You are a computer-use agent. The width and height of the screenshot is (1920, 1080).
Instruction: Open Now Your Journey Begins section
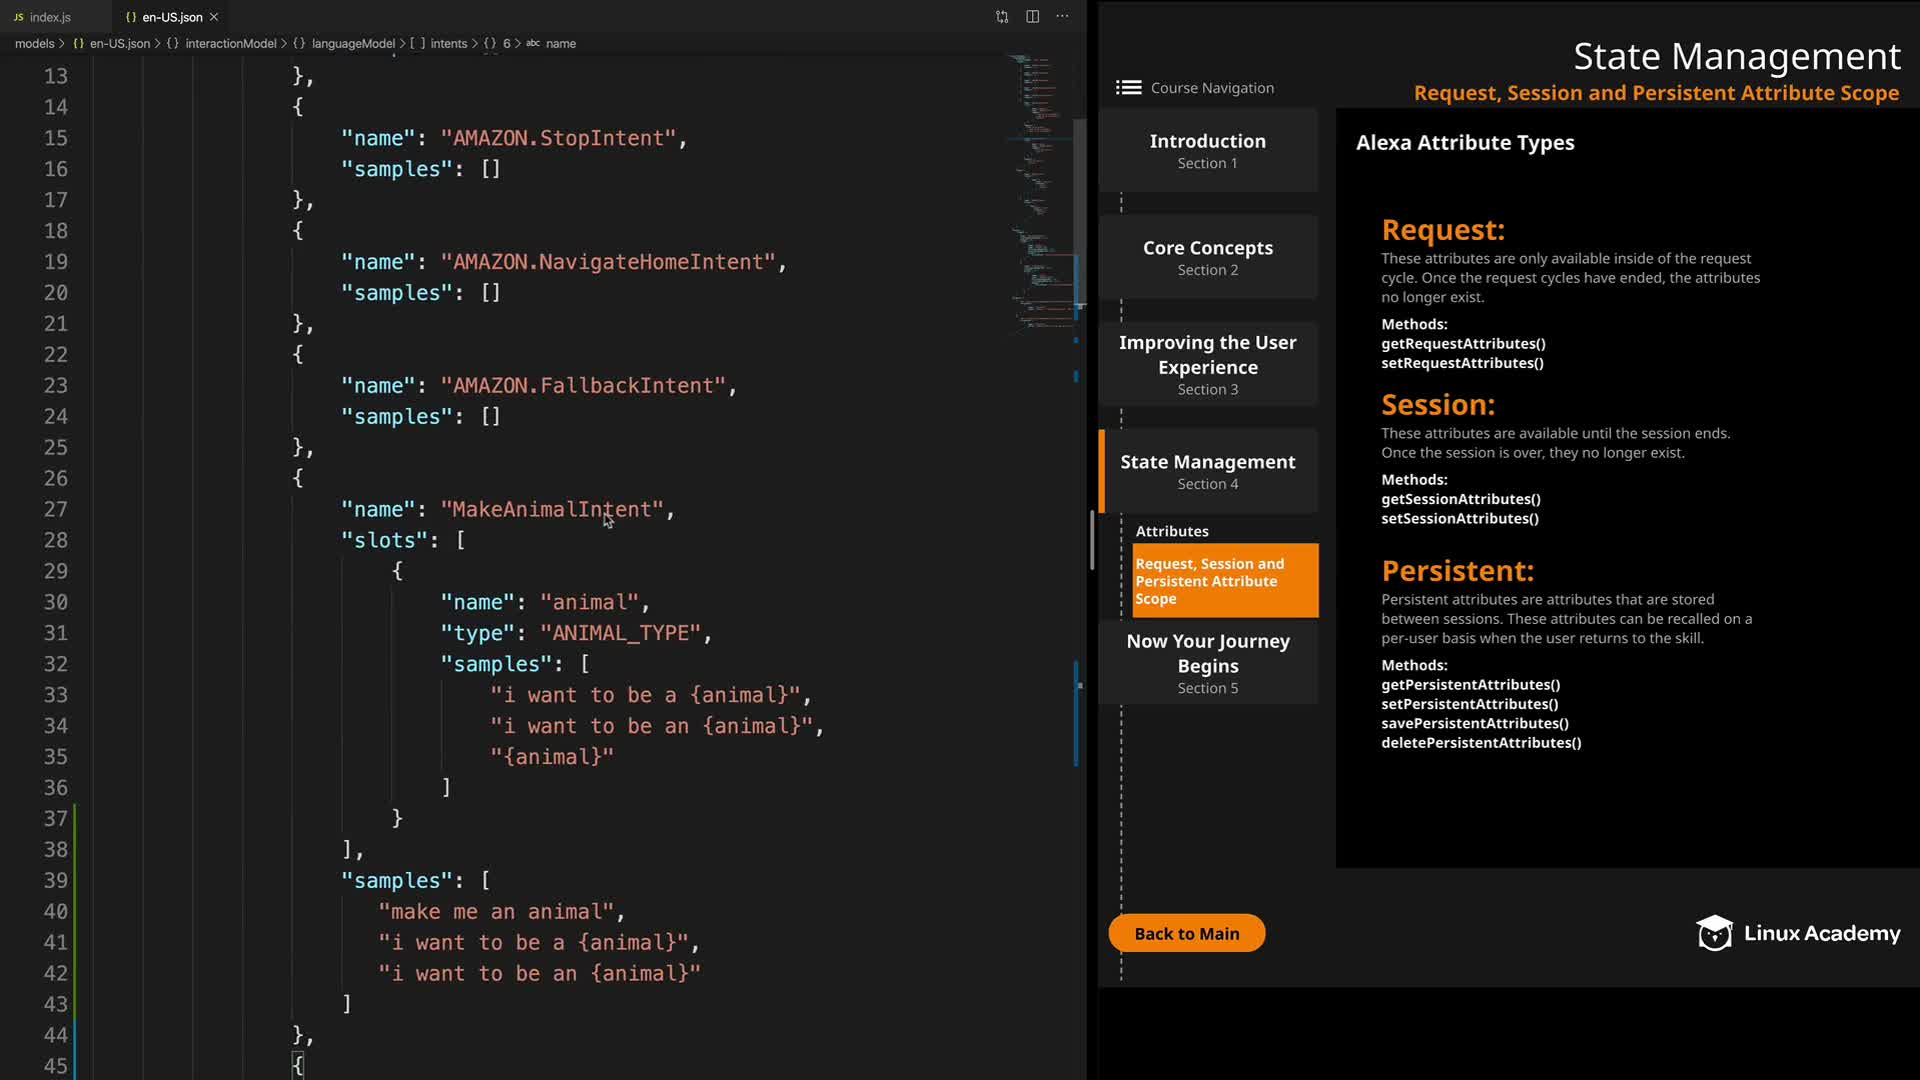pos(1207,662)
